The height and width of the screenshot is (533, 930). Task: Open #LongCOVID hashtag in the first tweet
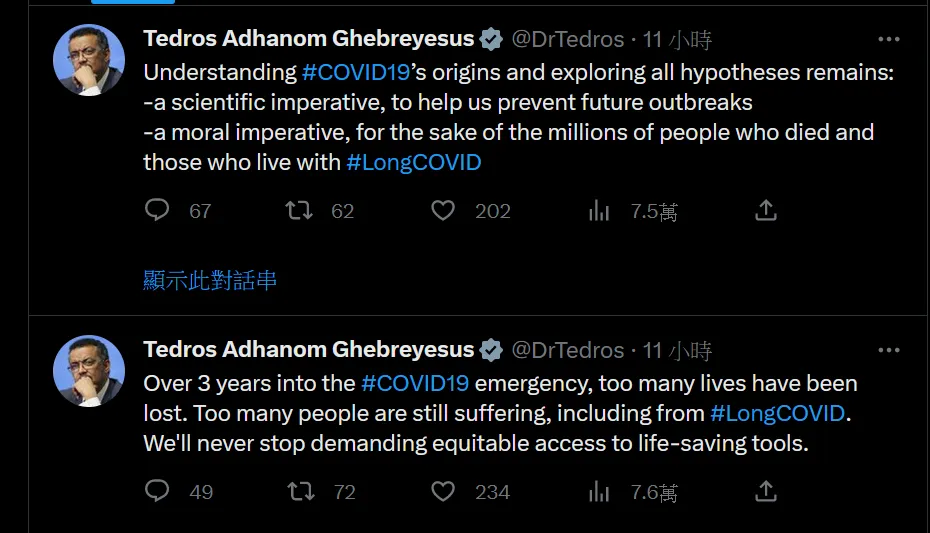pyautogui.click(x=414, y=162)
